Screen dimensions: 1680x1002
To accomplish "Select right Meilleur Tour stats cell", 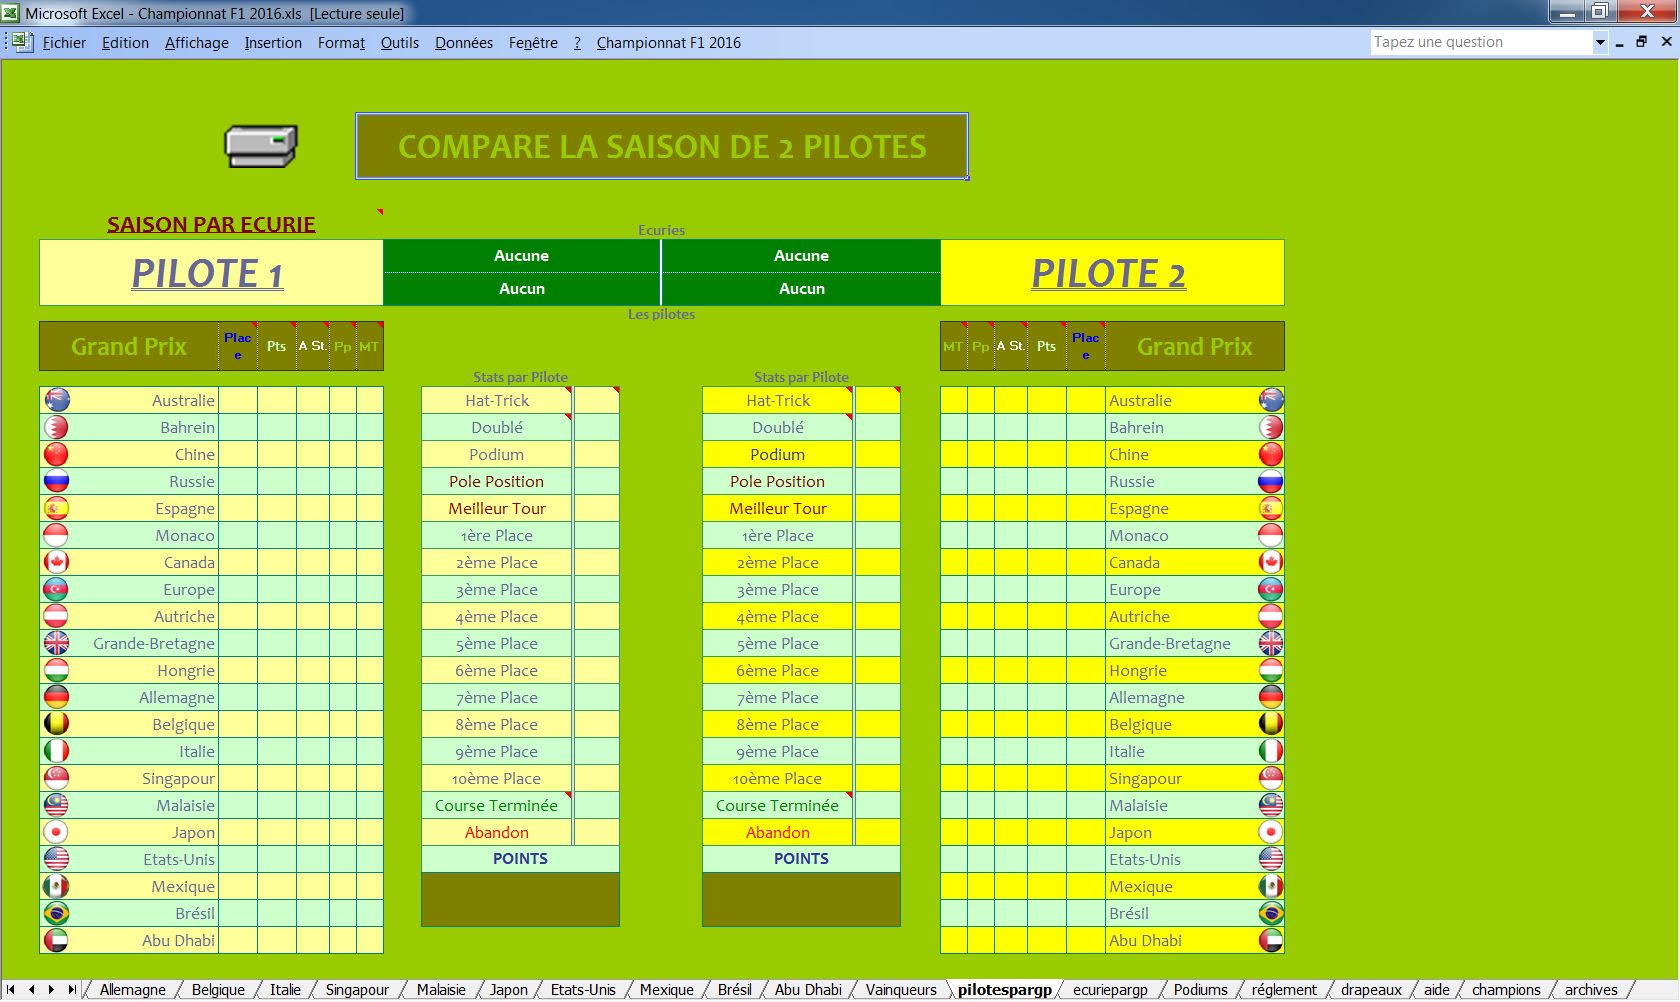I will 778,508.
